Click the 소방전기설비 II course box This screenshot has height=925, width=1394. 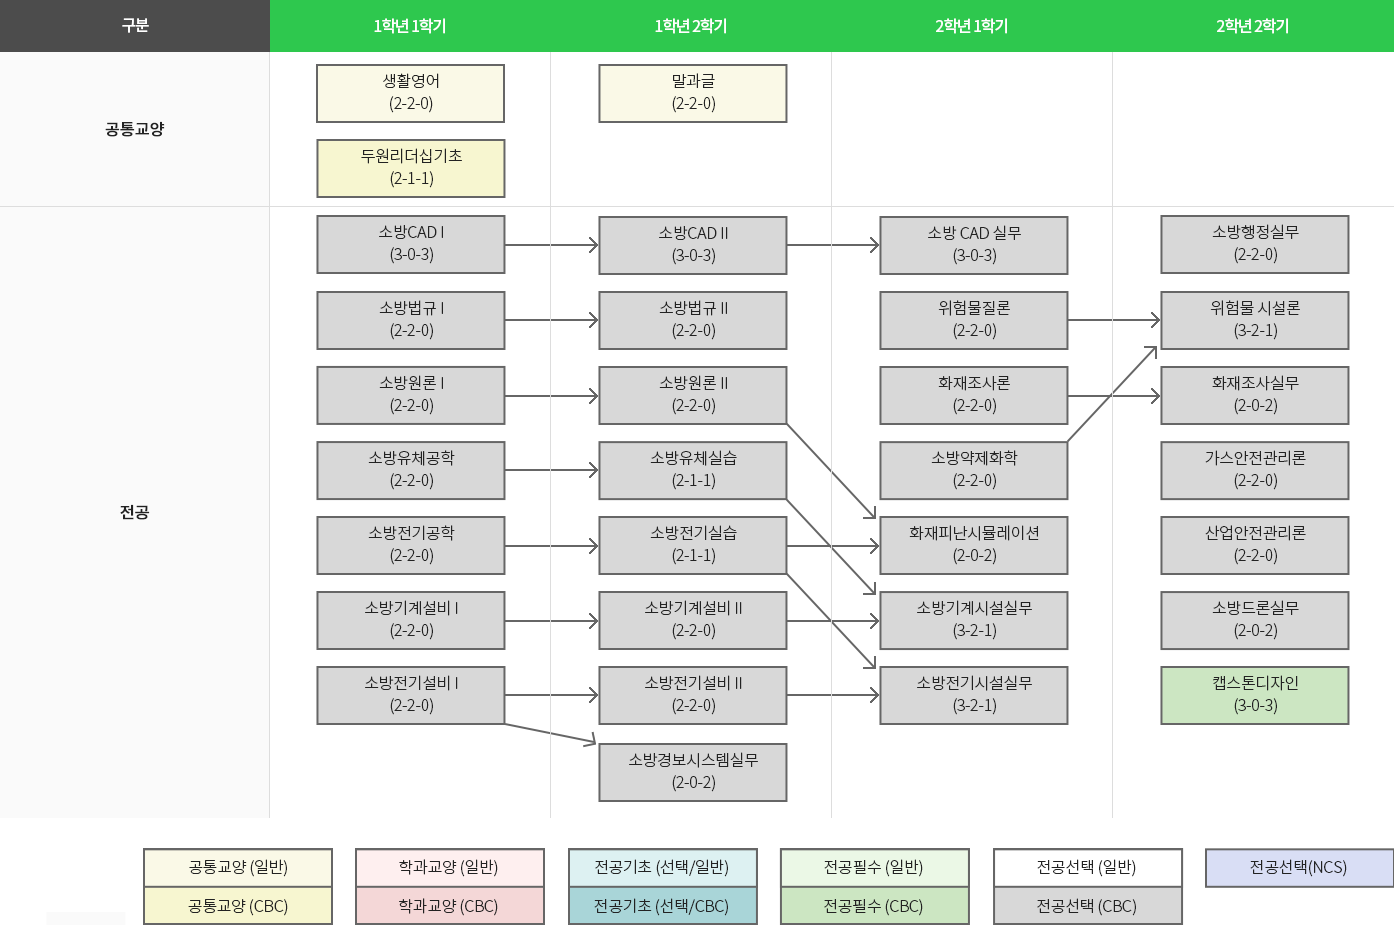click(693, 695)
